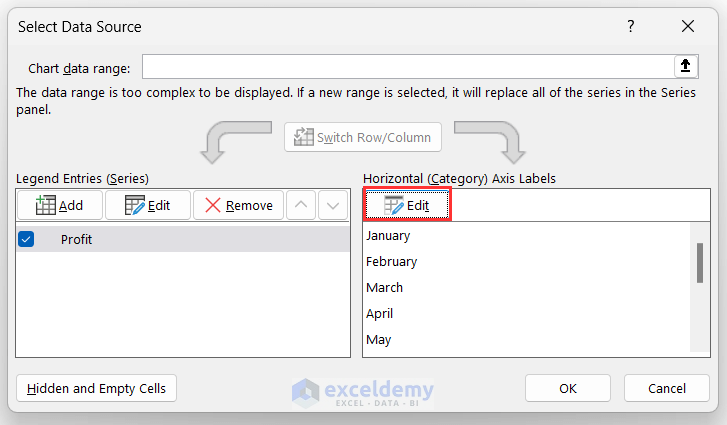Remove the selected Profit series
This screenshot has height=425, width=727.
[238, 205]
